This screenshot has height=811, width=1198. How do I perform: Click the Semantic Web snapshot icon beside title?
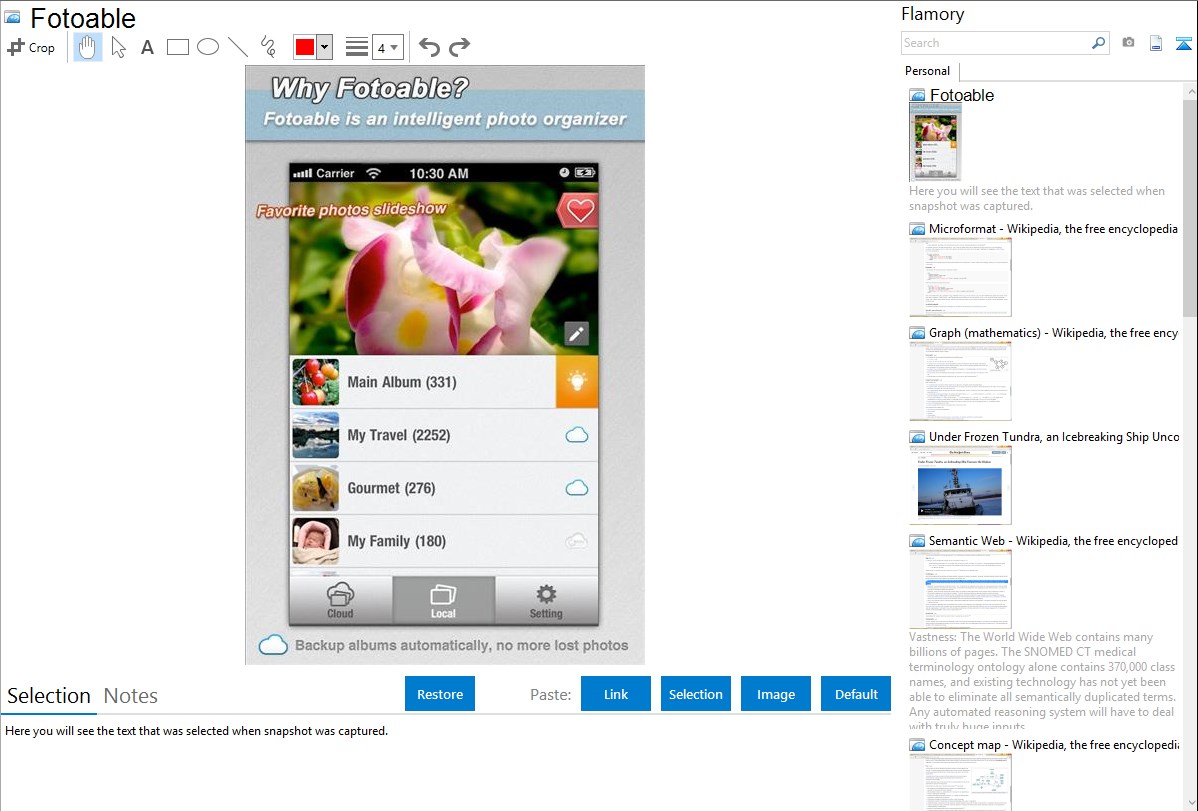918,541
